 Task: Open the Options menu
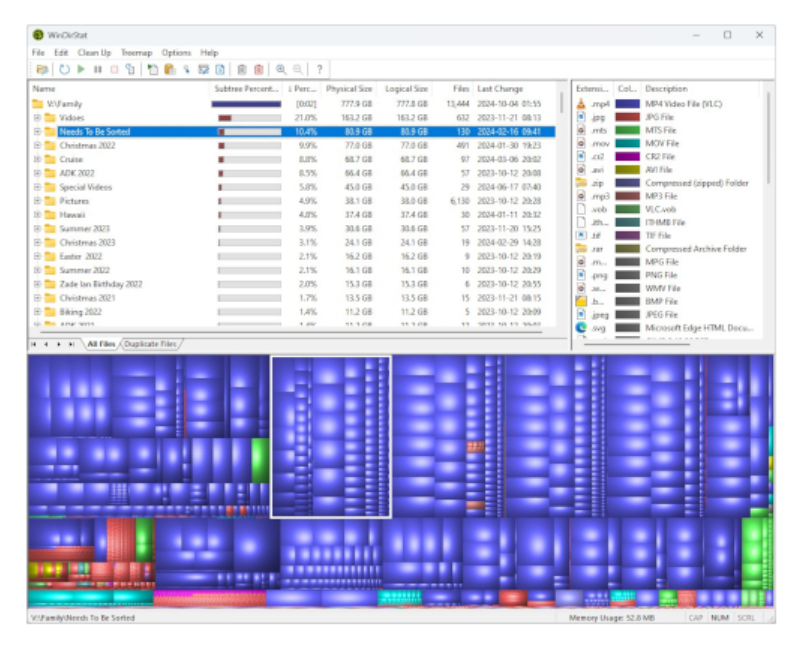176,53
